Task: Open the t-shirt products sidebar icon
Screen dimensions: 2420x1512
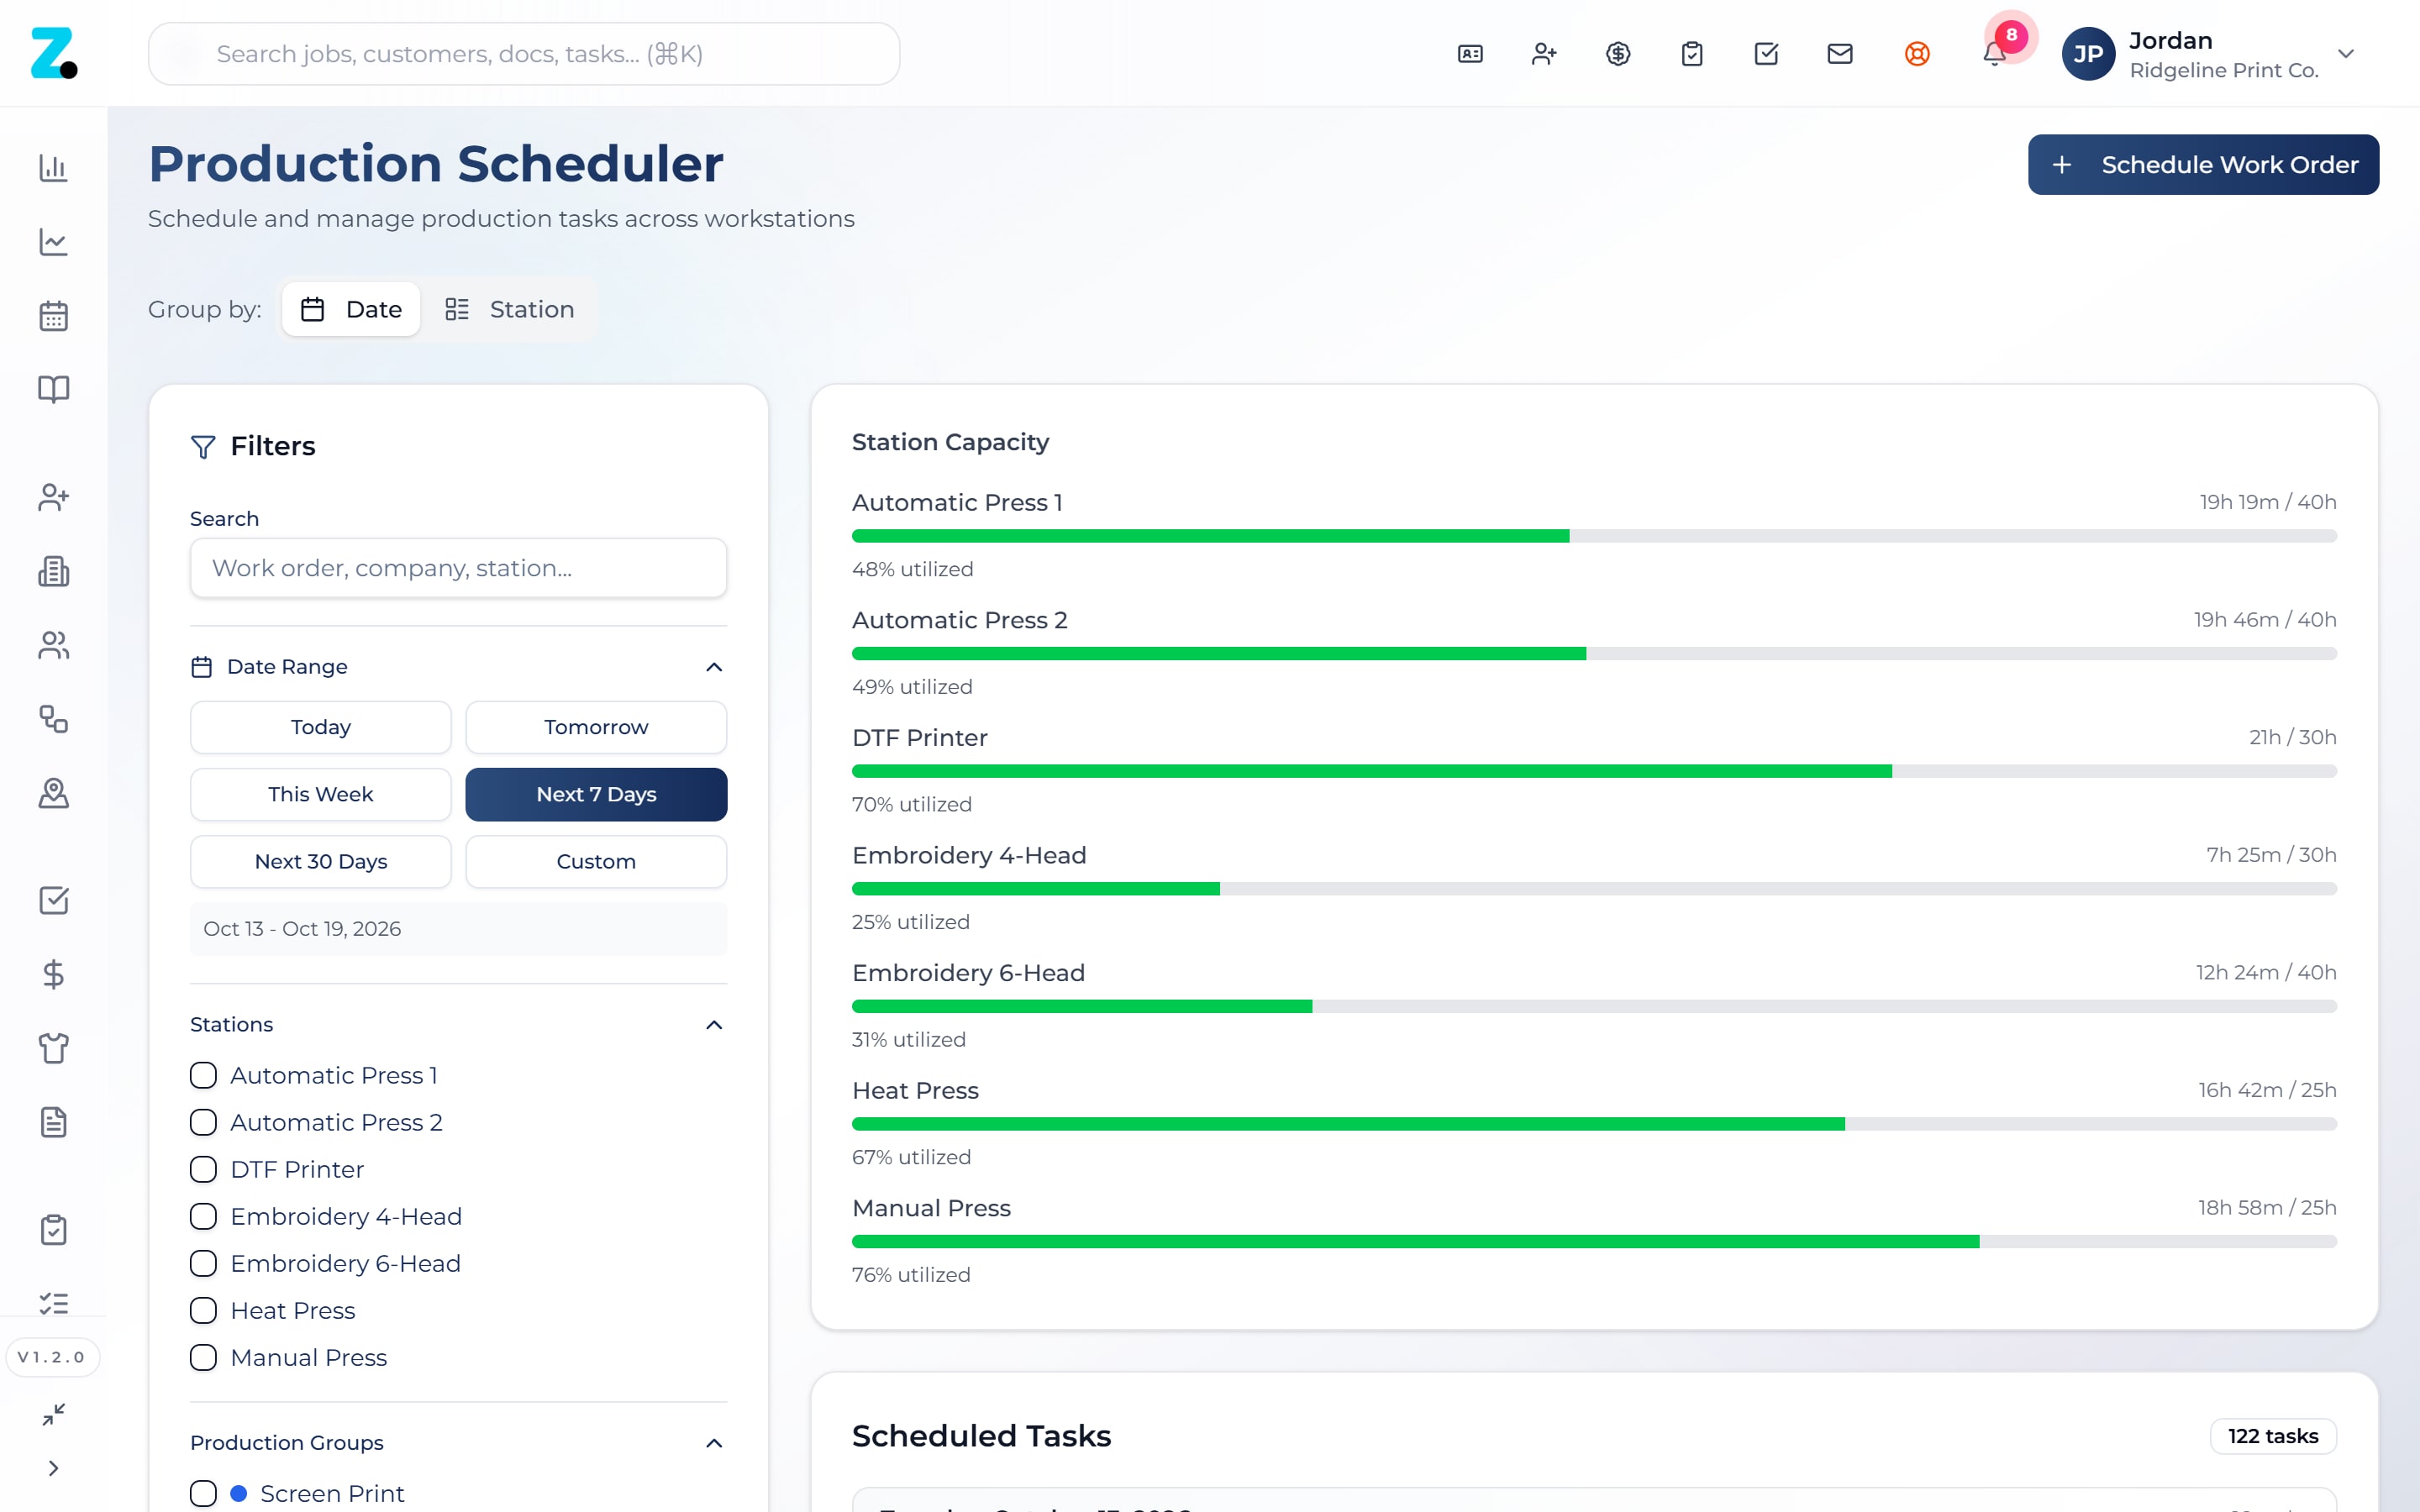Action: pos(54,1048)
